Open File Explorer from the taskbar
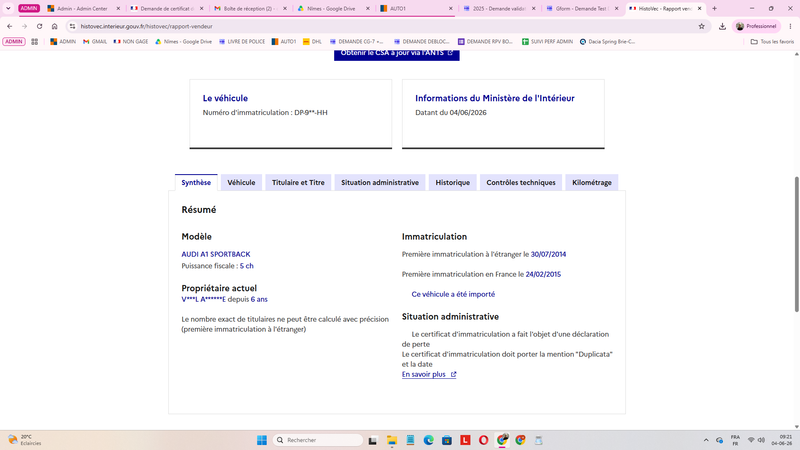Image resolution: width=800 pixels, height=450 pixels. point(391,440)
